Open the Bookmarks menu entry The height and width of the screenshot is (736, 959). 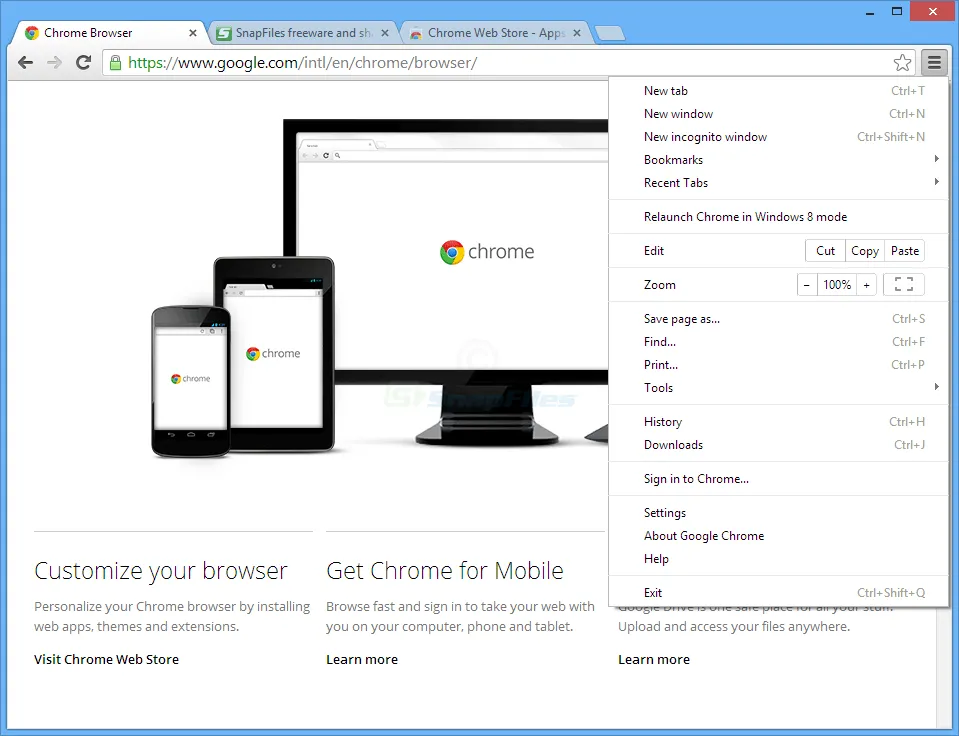[779, 160]
